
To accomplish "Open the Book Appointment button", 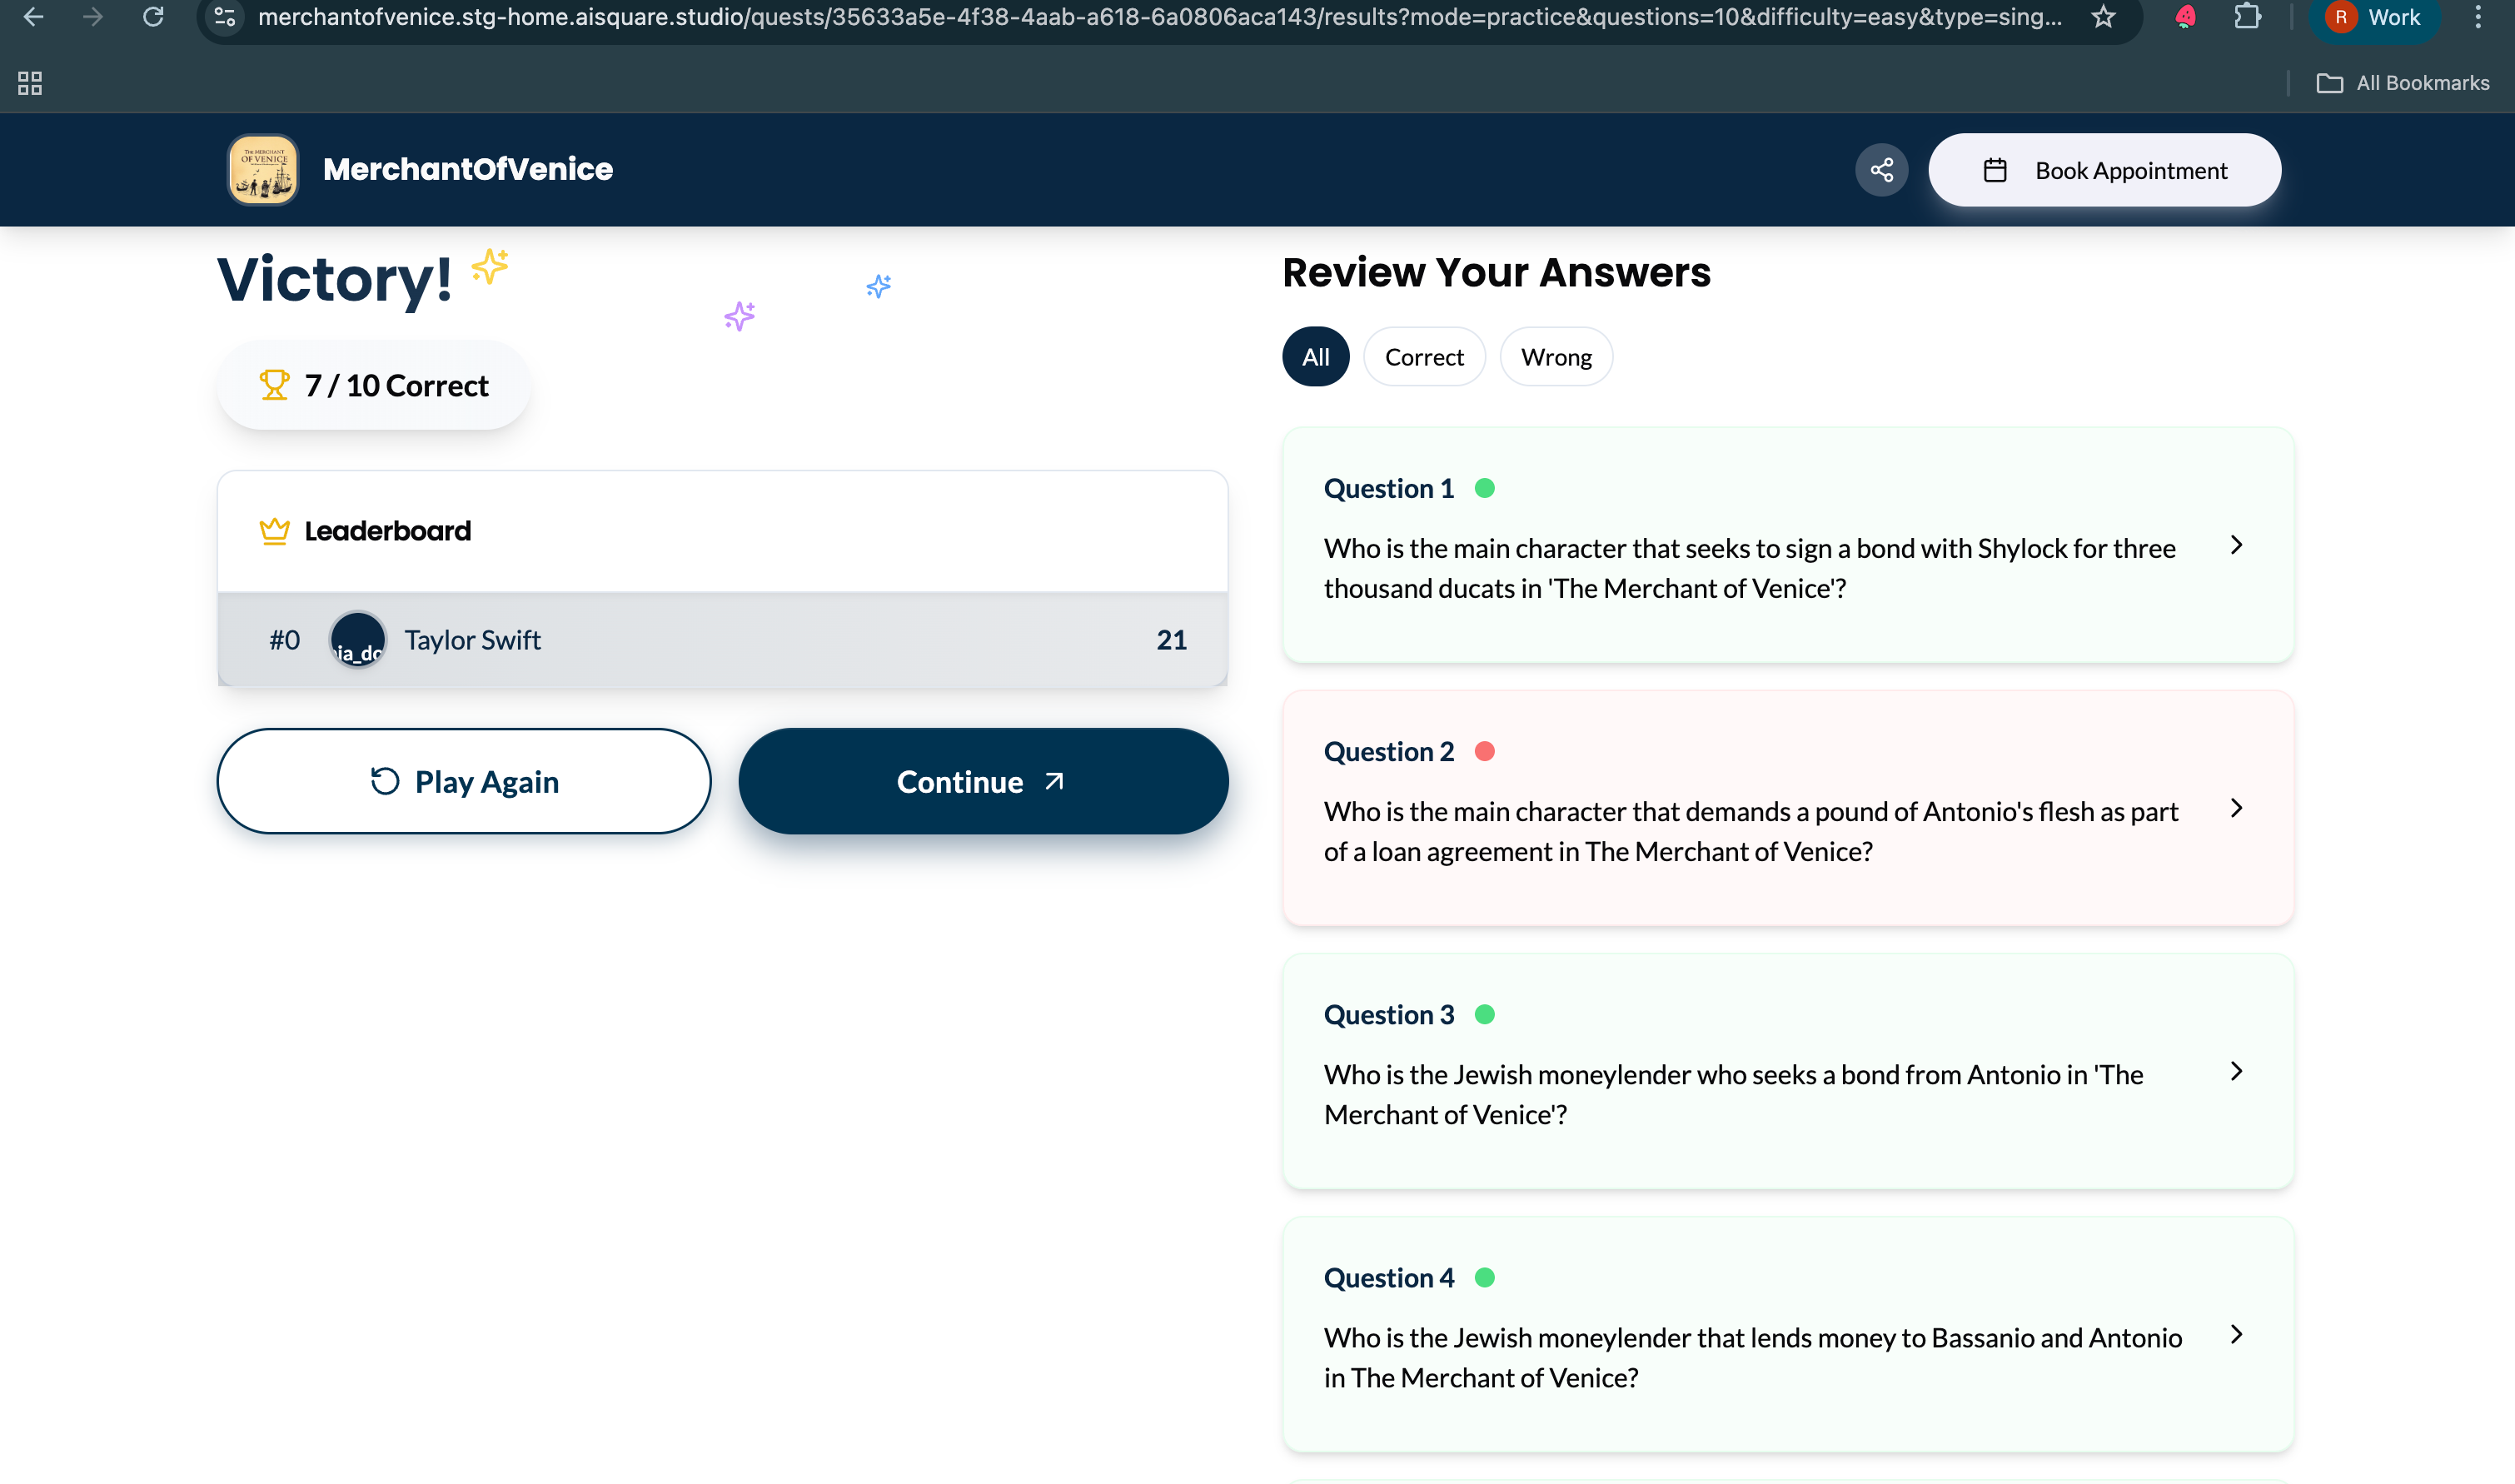I will tap(2104, 170).
